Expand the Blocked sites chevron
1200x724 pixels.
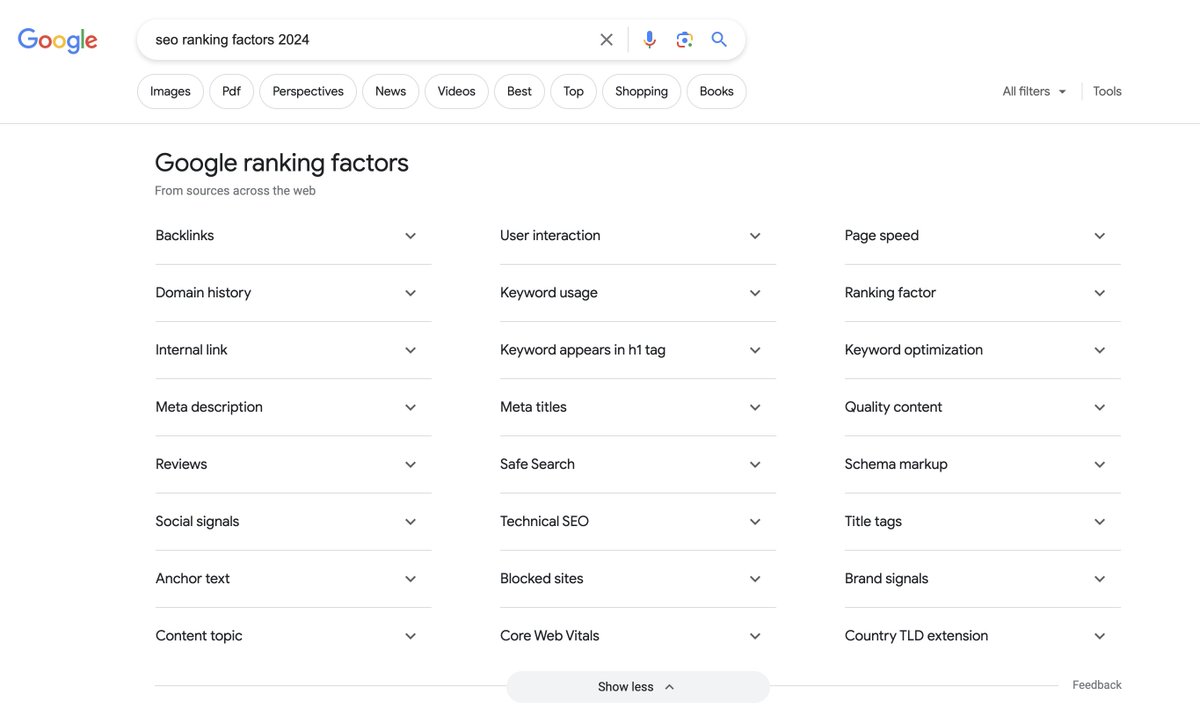(x=755, y=578)
